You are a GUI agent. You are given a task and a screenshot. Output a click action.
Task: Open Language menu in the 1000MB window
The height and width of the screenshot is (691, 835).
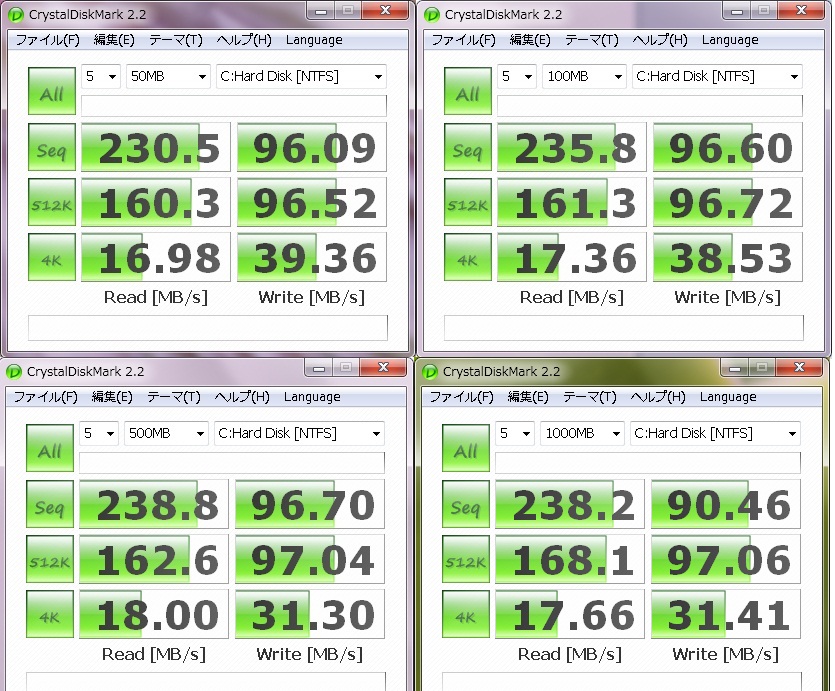(728, 397)
